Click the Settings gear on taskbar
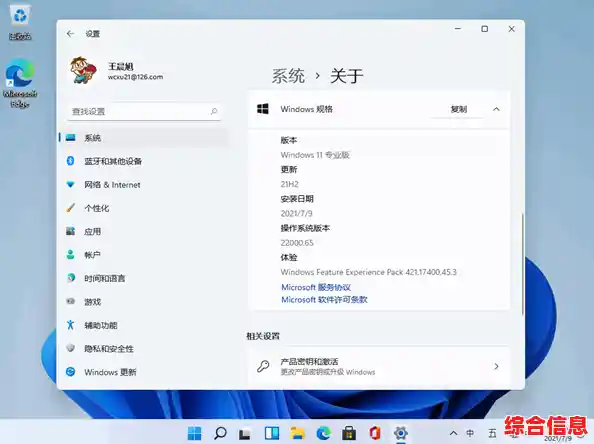The height and width of the screenshot is (444, 594). point(400,433)
